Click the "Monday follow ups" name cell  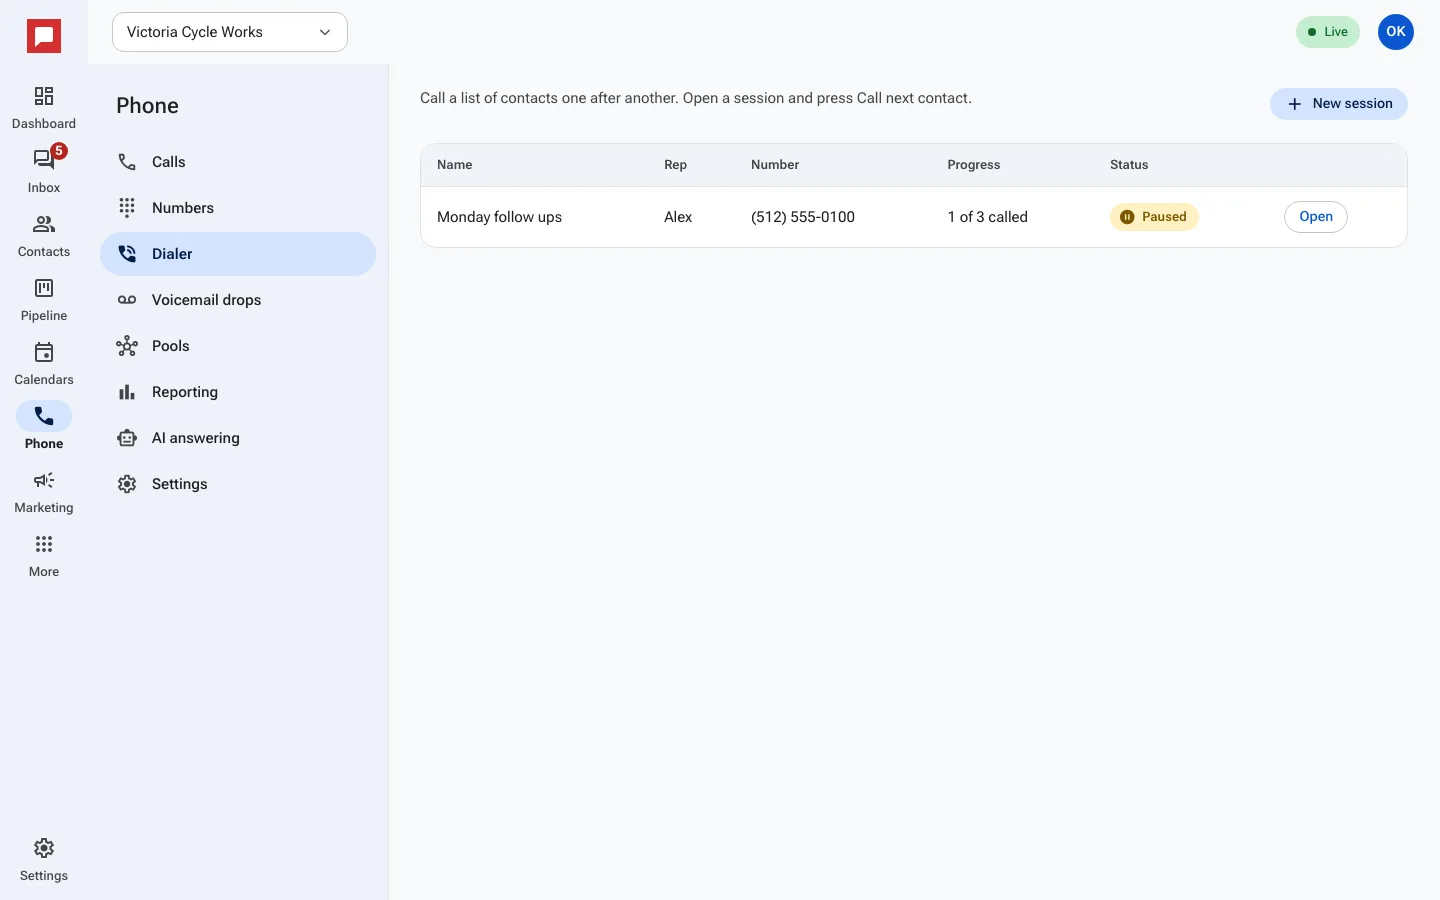tap(499, 217)
